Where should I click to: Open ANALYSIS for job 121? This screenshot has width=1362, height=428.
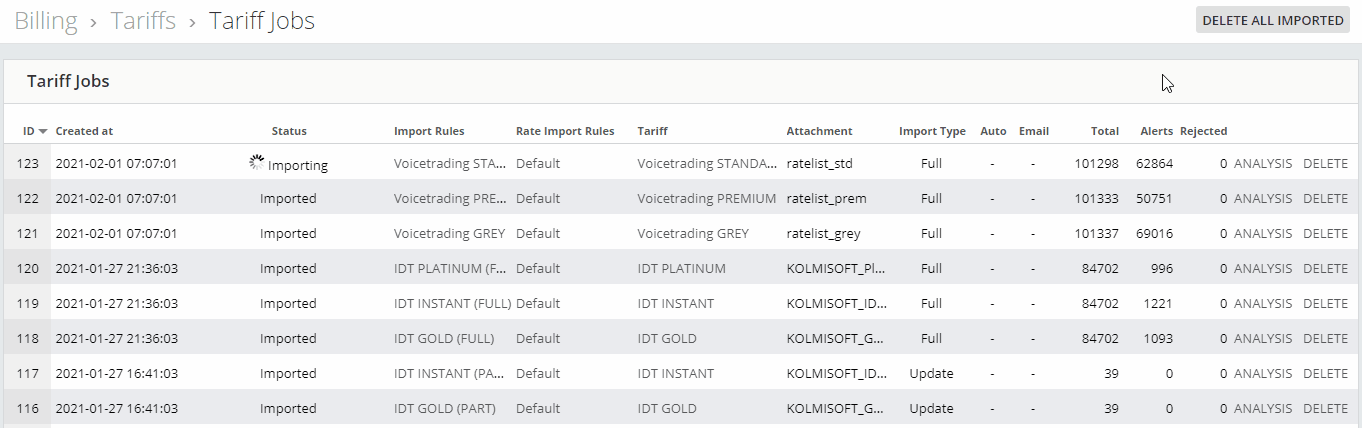tap(1262, 234)
